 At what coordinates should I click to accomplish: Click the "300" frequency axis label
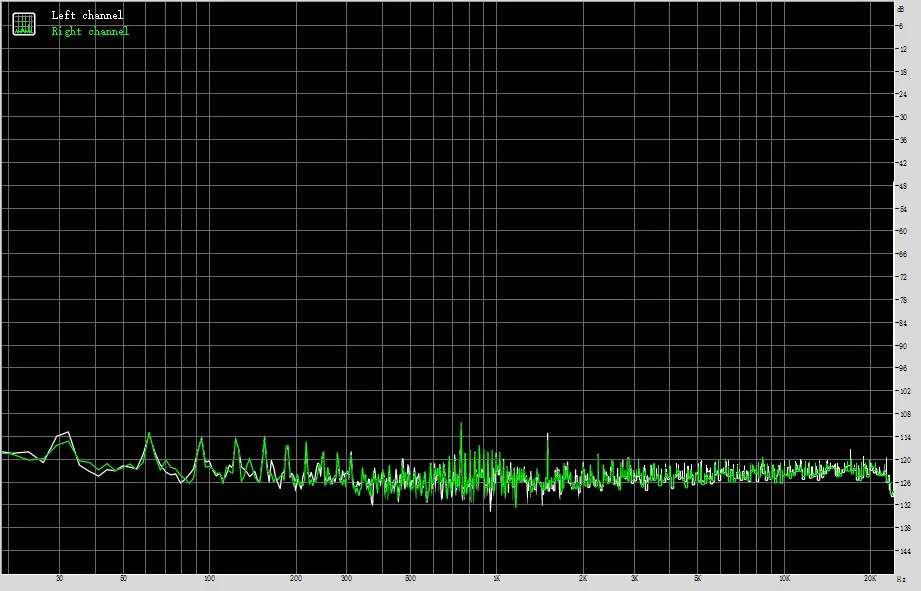point(347,579)
